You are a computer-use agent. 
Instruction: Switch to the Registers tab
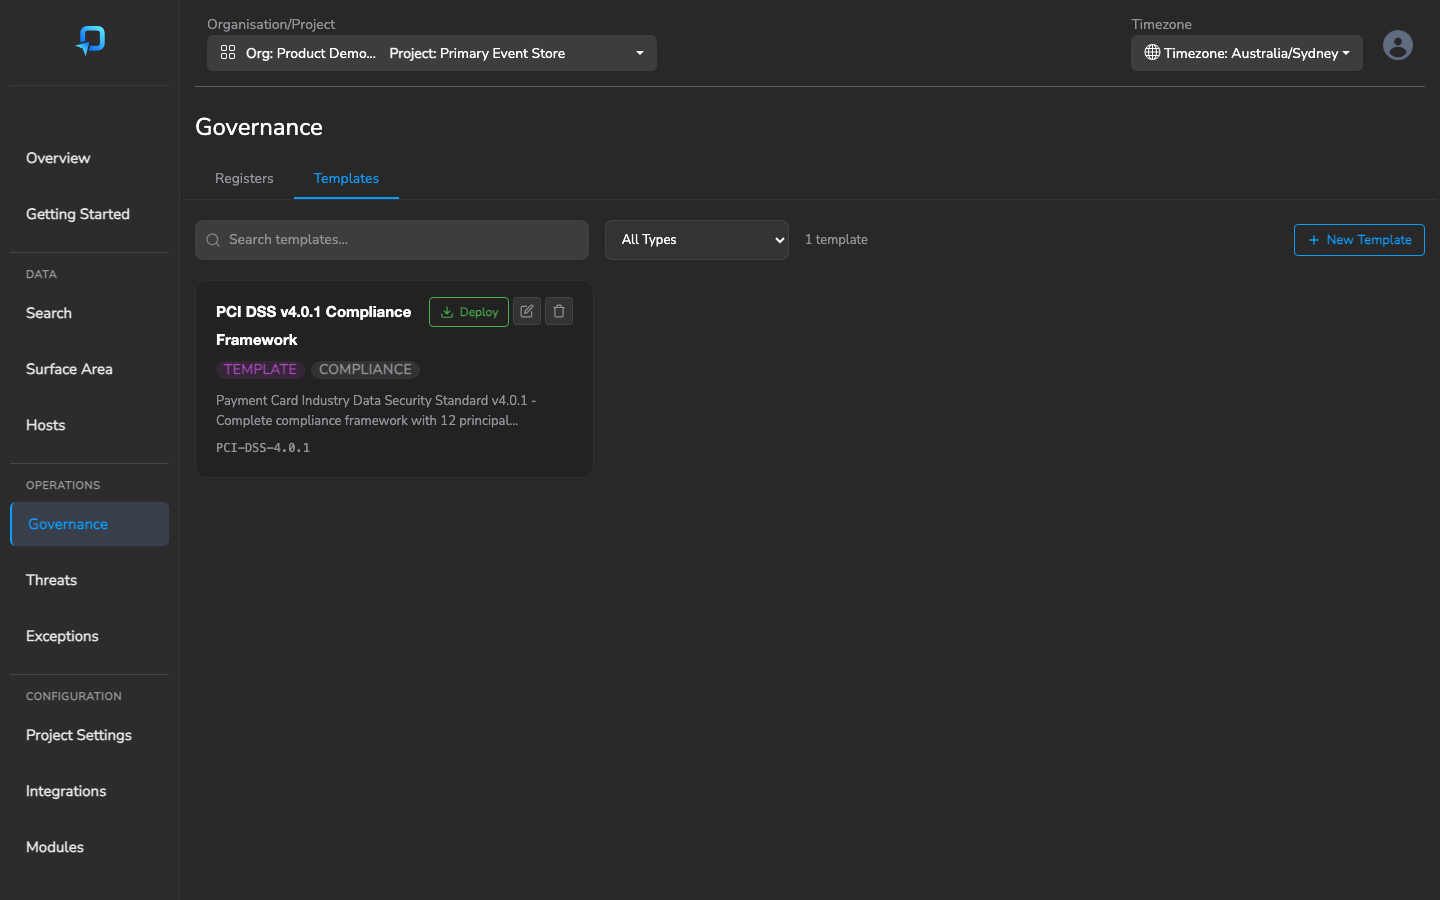[244, 178]
